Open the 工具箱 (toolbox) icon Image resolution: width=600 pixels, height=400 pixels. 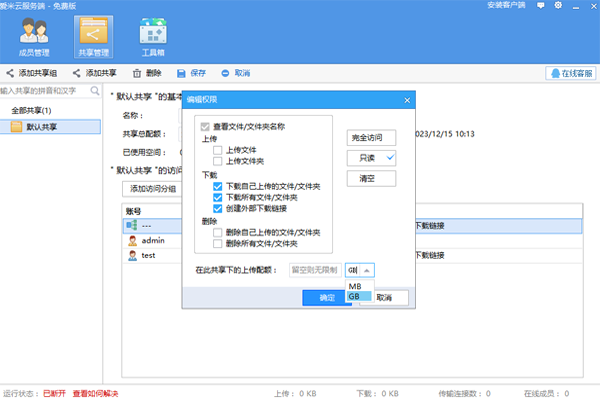pyautogui.click(x=152, y=36)
